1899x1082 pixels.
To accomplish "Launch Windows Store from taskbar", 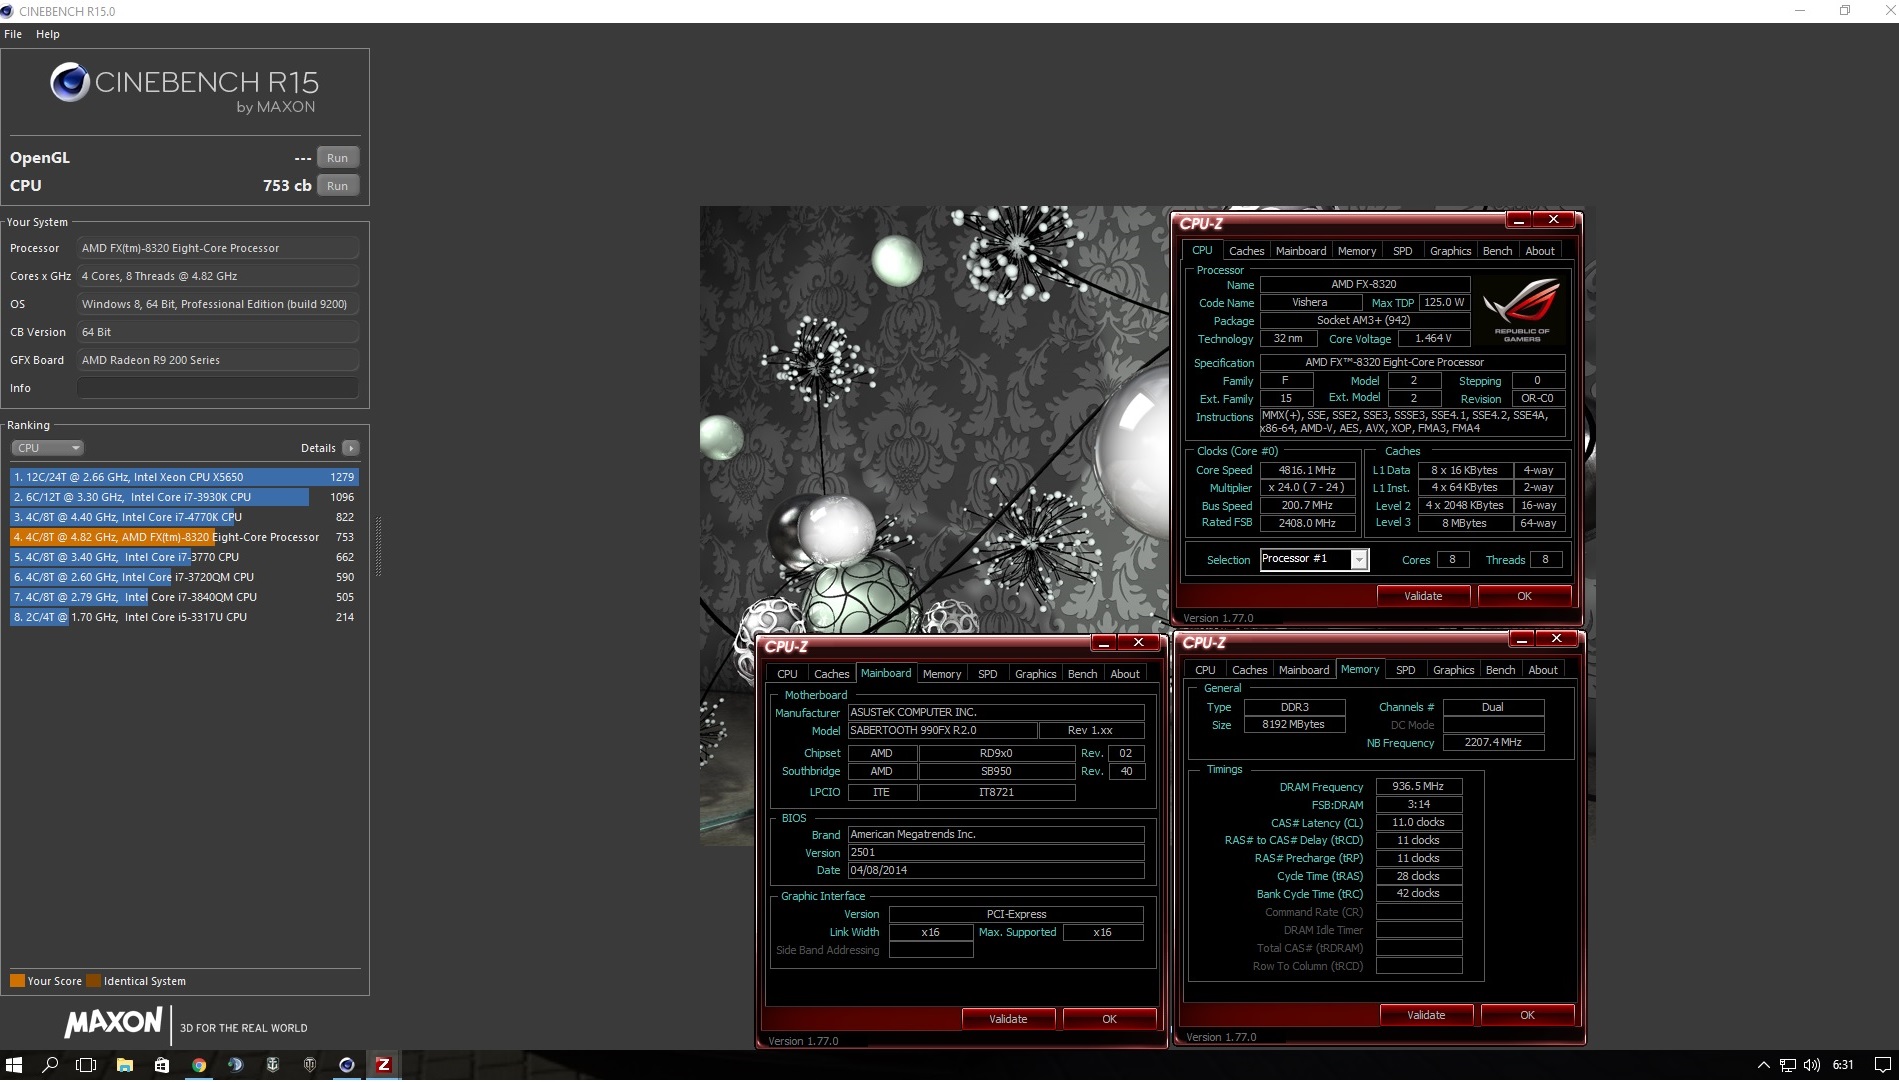I will 162,1065.
